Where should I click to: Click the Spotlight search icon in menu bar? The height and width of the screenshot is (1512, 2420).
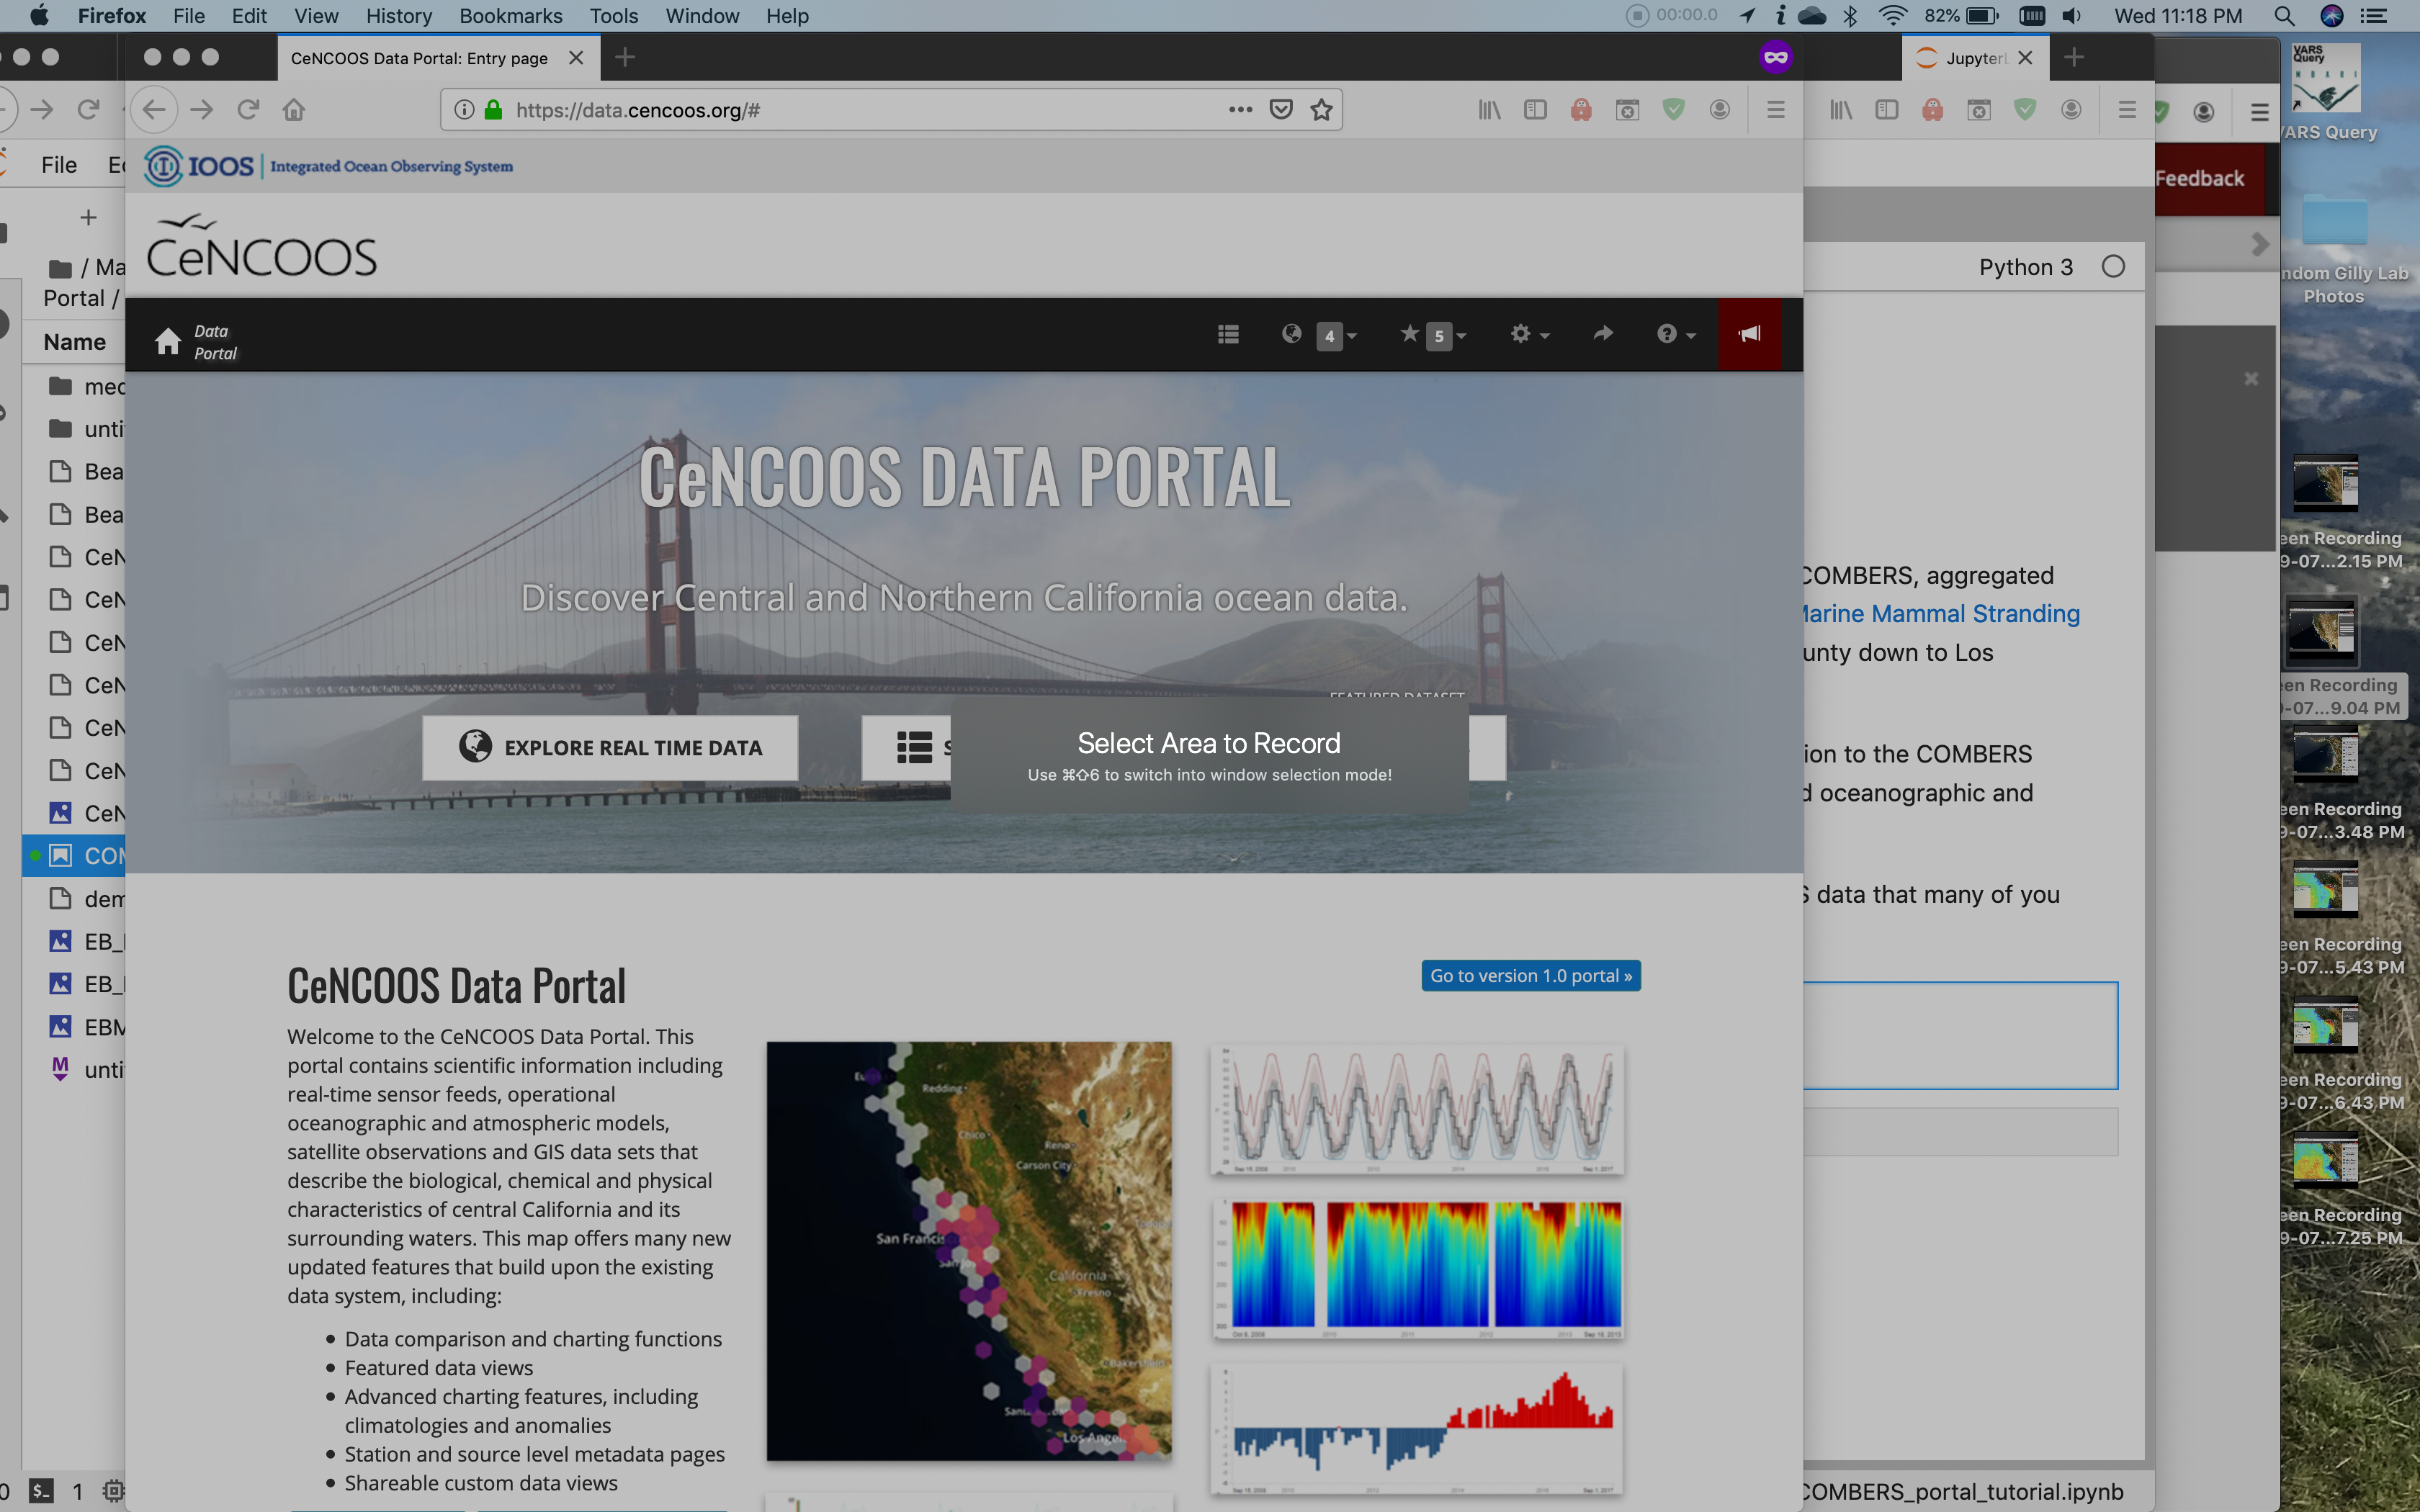2284,16
